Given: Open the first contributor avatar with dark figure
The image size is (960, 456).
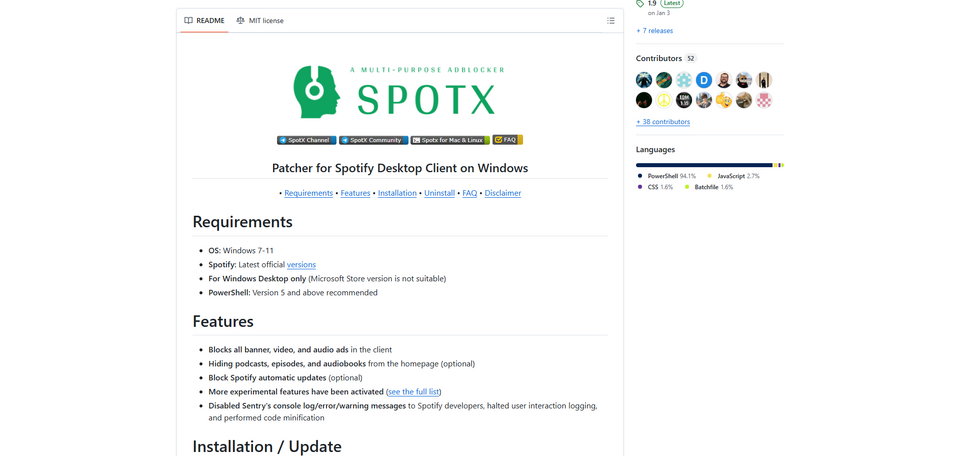Looking at the screenshot, I should pyautogui.click(x=644, y=80).
